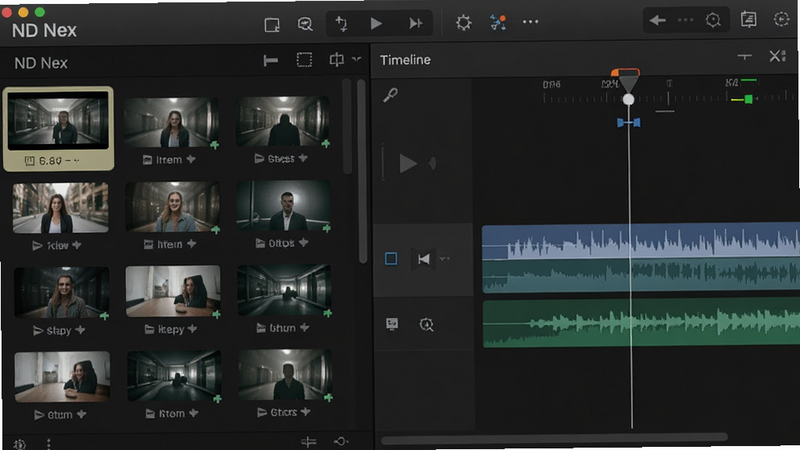Click the zoom clock icon beside green track
Viewport: 800px width, 450px height.
pos(426,324)
